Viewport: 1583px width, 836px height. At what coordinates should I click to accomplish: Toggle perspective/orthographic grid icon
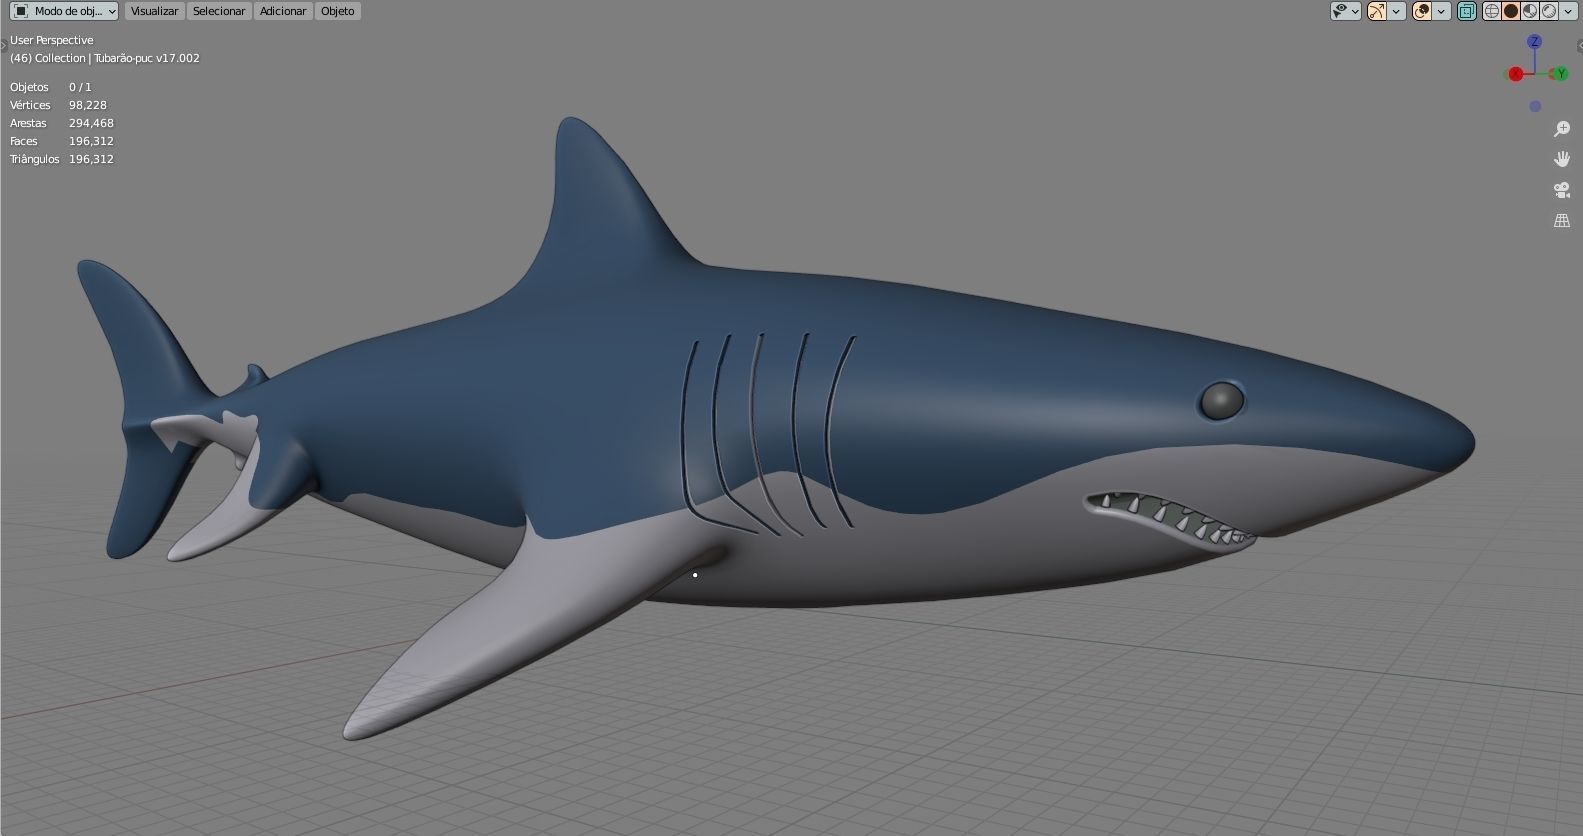coord(1562,220)
